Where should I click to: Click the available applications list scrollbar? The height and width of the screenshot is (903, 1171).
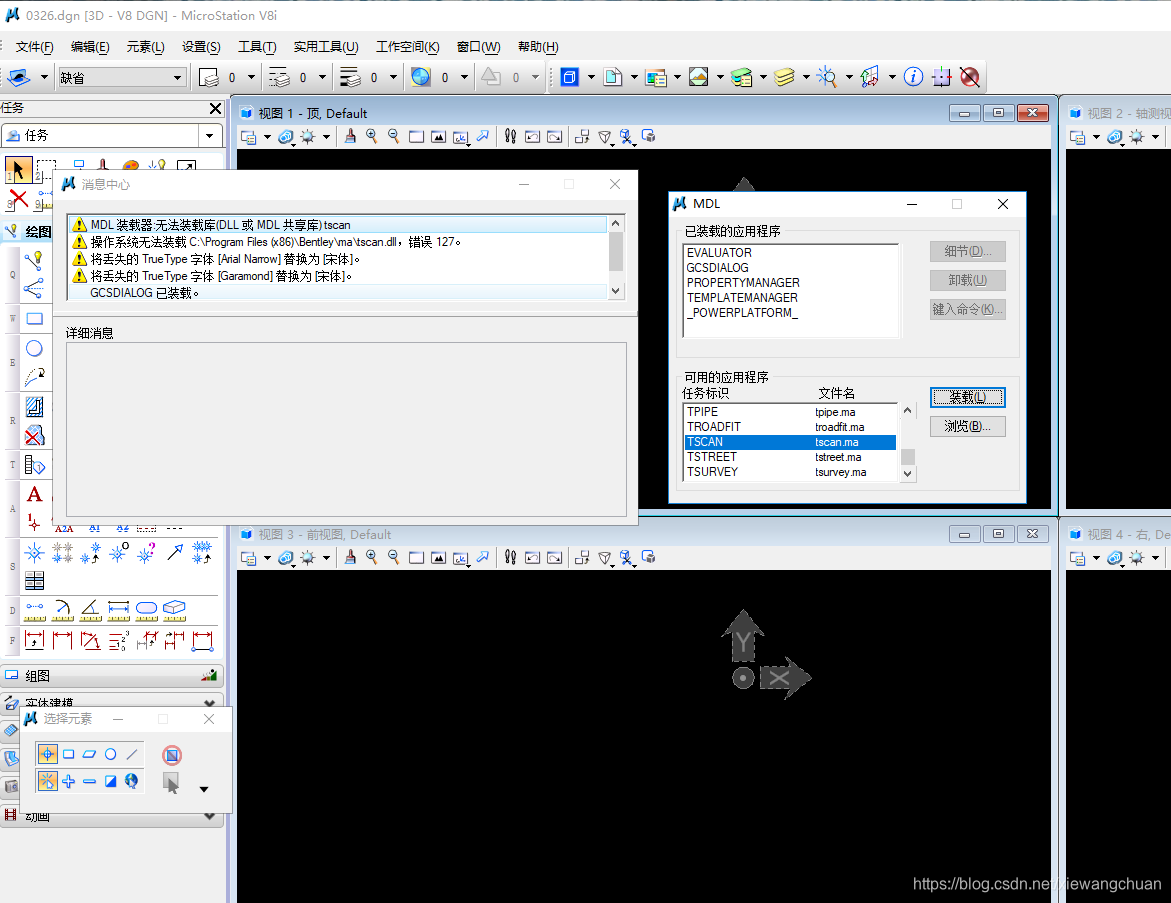(x=907, y=441)
